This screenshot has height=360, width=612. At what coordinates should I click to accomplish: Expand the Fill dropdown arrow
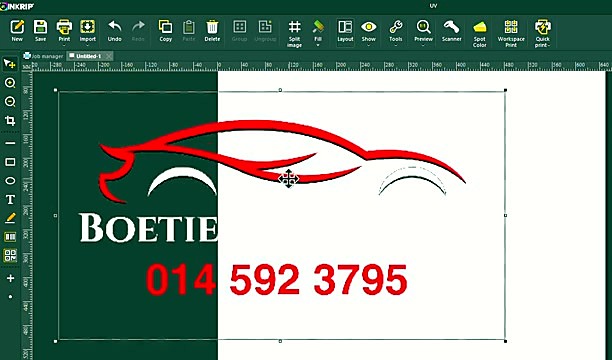click(318, 45)
